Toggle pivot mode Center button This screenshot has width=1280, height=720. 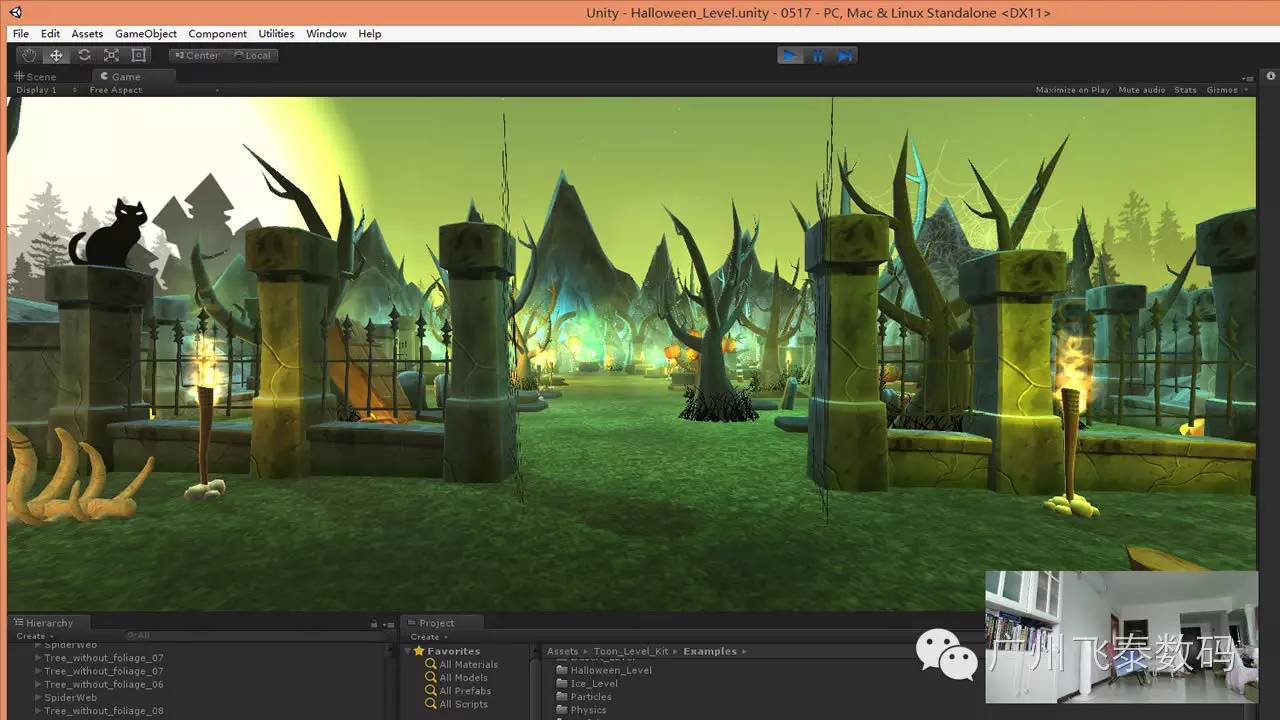click(x=196, y=56)
